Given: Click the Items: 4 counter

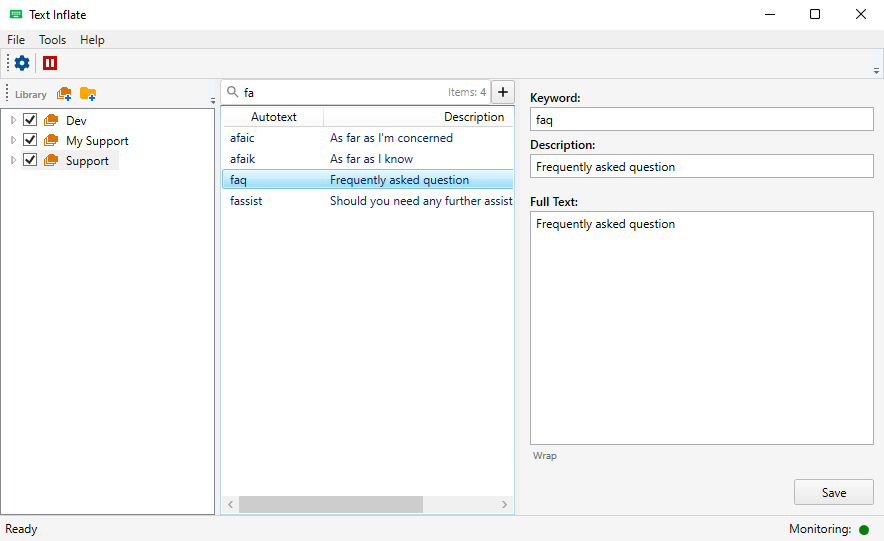Looking at the screenshot, I should click(x=467, y=92).
